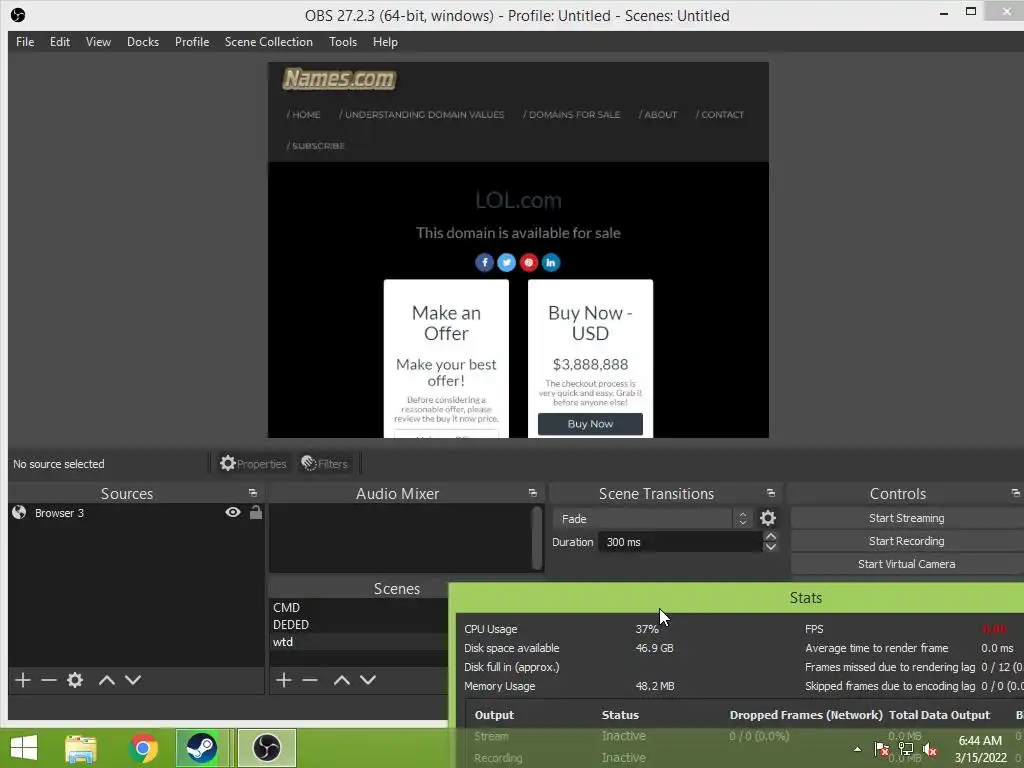
Task: Select the Browser 3 source row
Action: tap(136, 513)
